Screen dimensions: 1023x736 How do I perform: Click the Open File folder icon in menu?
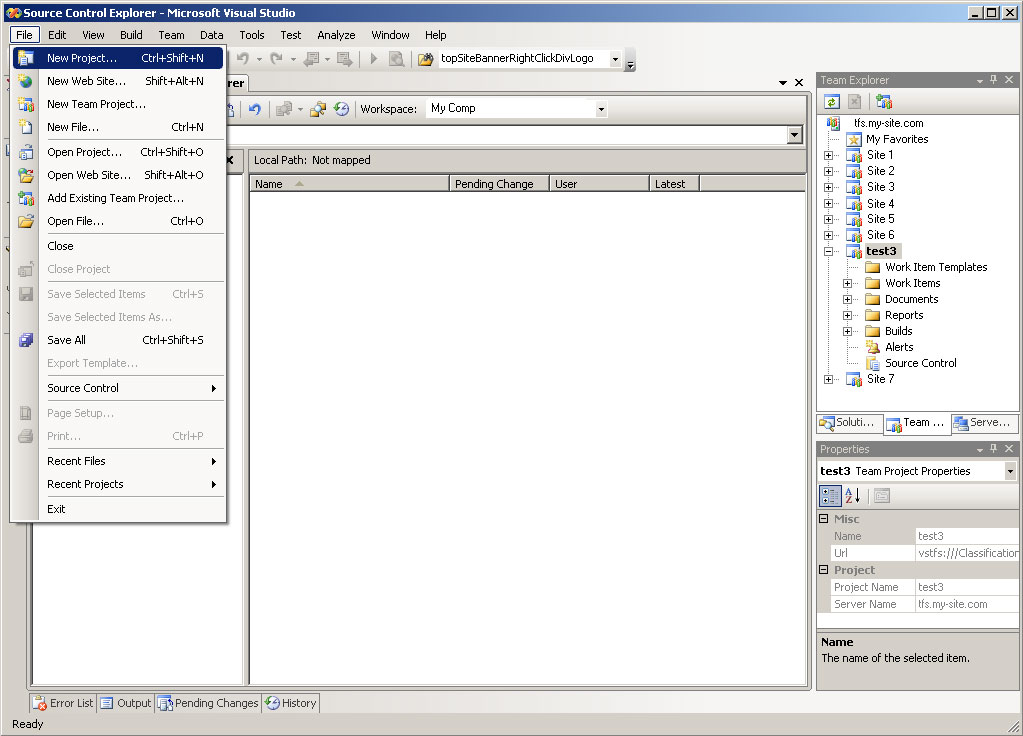pyautogui.click(x=25, y=221)
